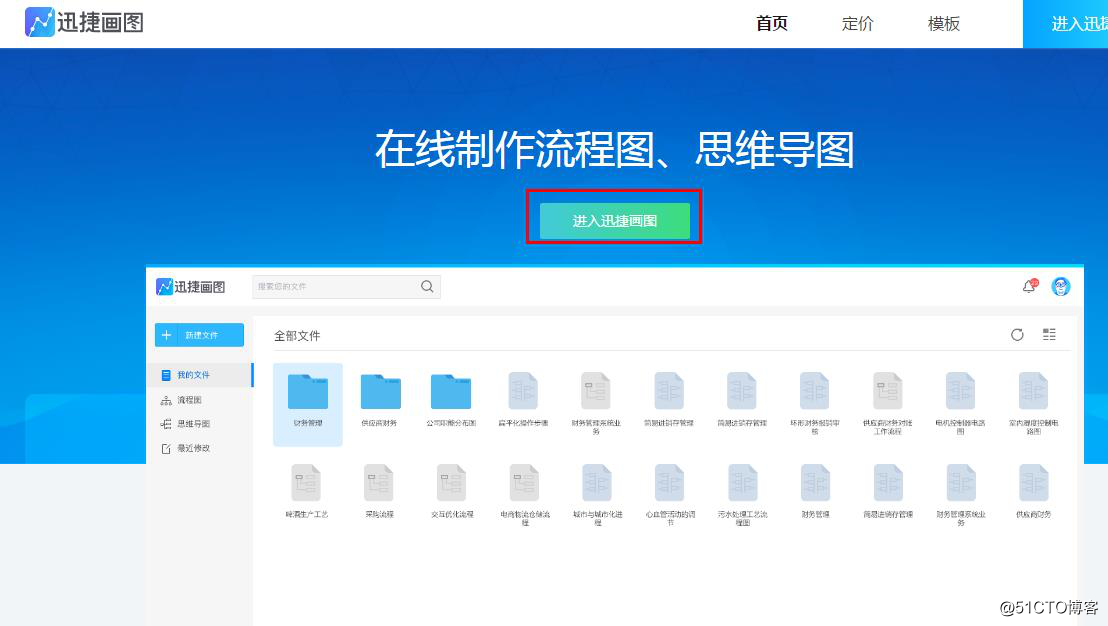Open the 室内温度控制电路图 file

pos(1033,401)
